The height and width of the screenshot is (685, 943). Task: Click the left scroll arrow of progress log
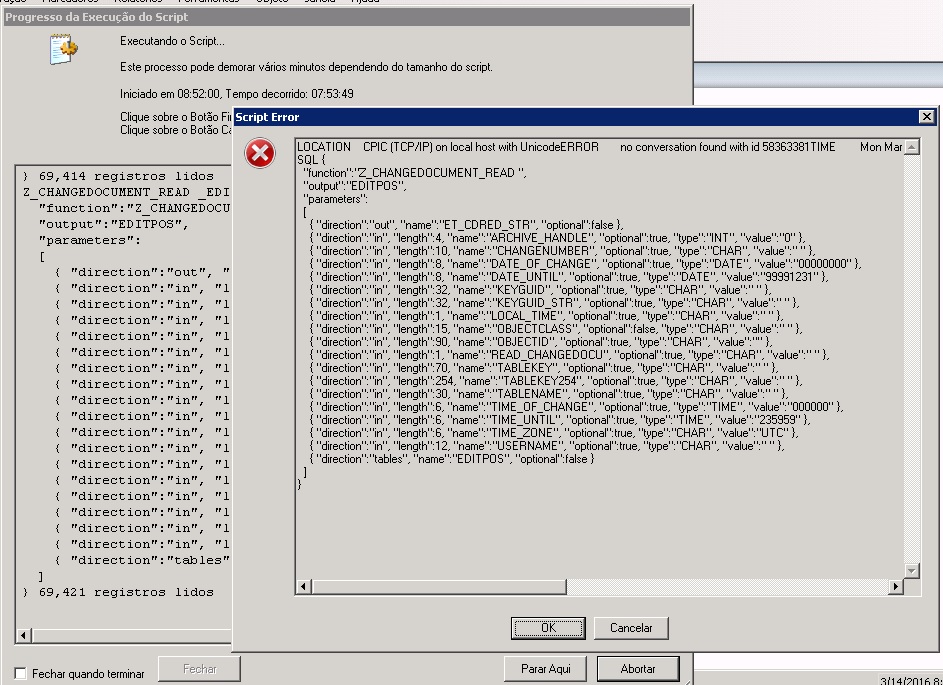click(x=25, y=635)
